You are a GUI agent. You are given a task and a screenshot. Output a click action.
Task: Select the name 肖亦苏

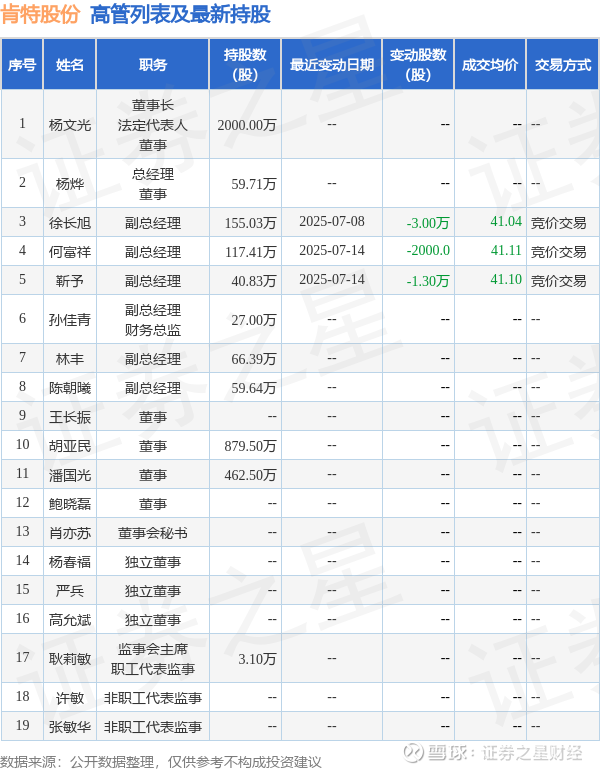[x=70, y=533]
